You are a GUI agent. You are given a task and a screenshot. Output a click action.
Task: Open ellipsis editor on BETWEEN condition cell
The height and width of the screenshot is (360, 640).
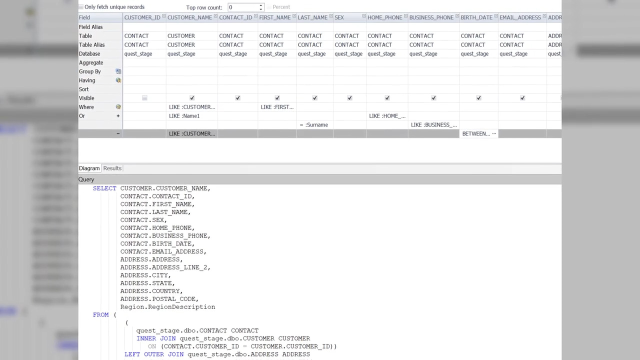pyautogui.click(x=494, y=133)
